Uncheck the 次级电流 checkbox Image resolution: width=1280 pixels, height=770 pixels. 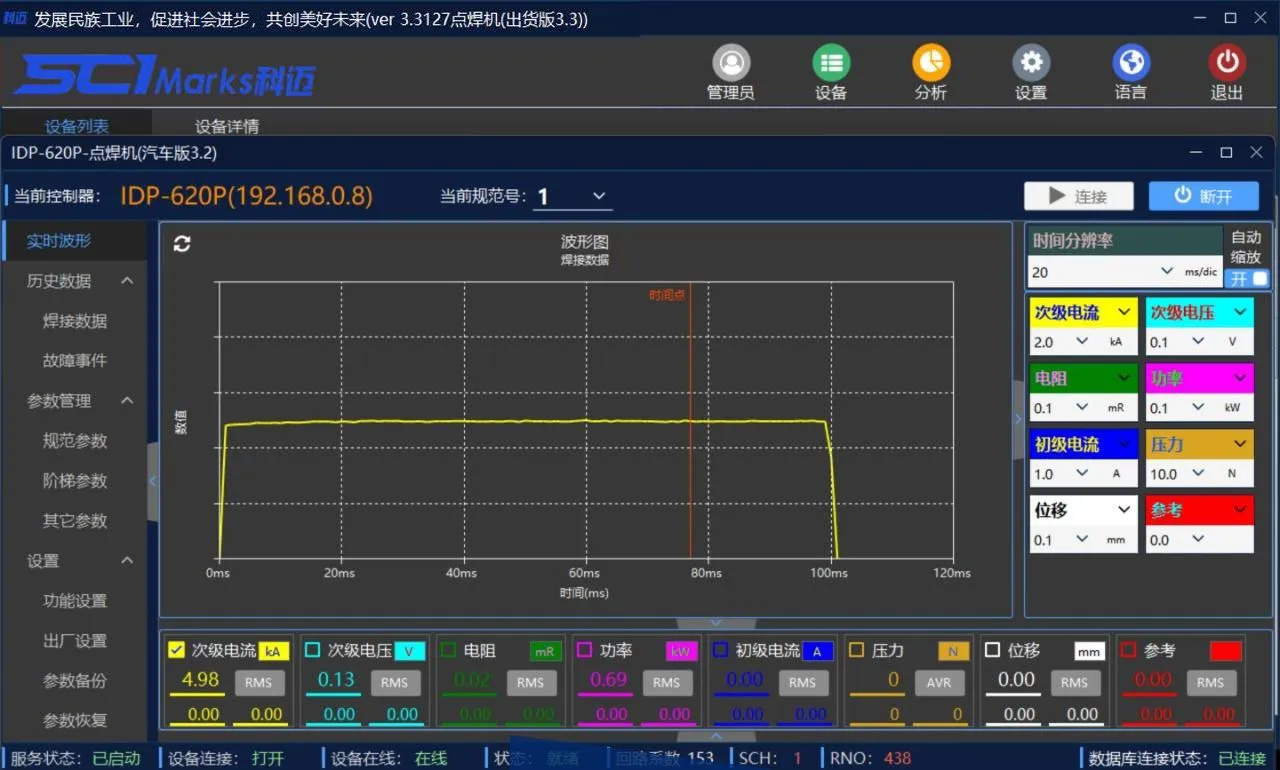[177, 650]
